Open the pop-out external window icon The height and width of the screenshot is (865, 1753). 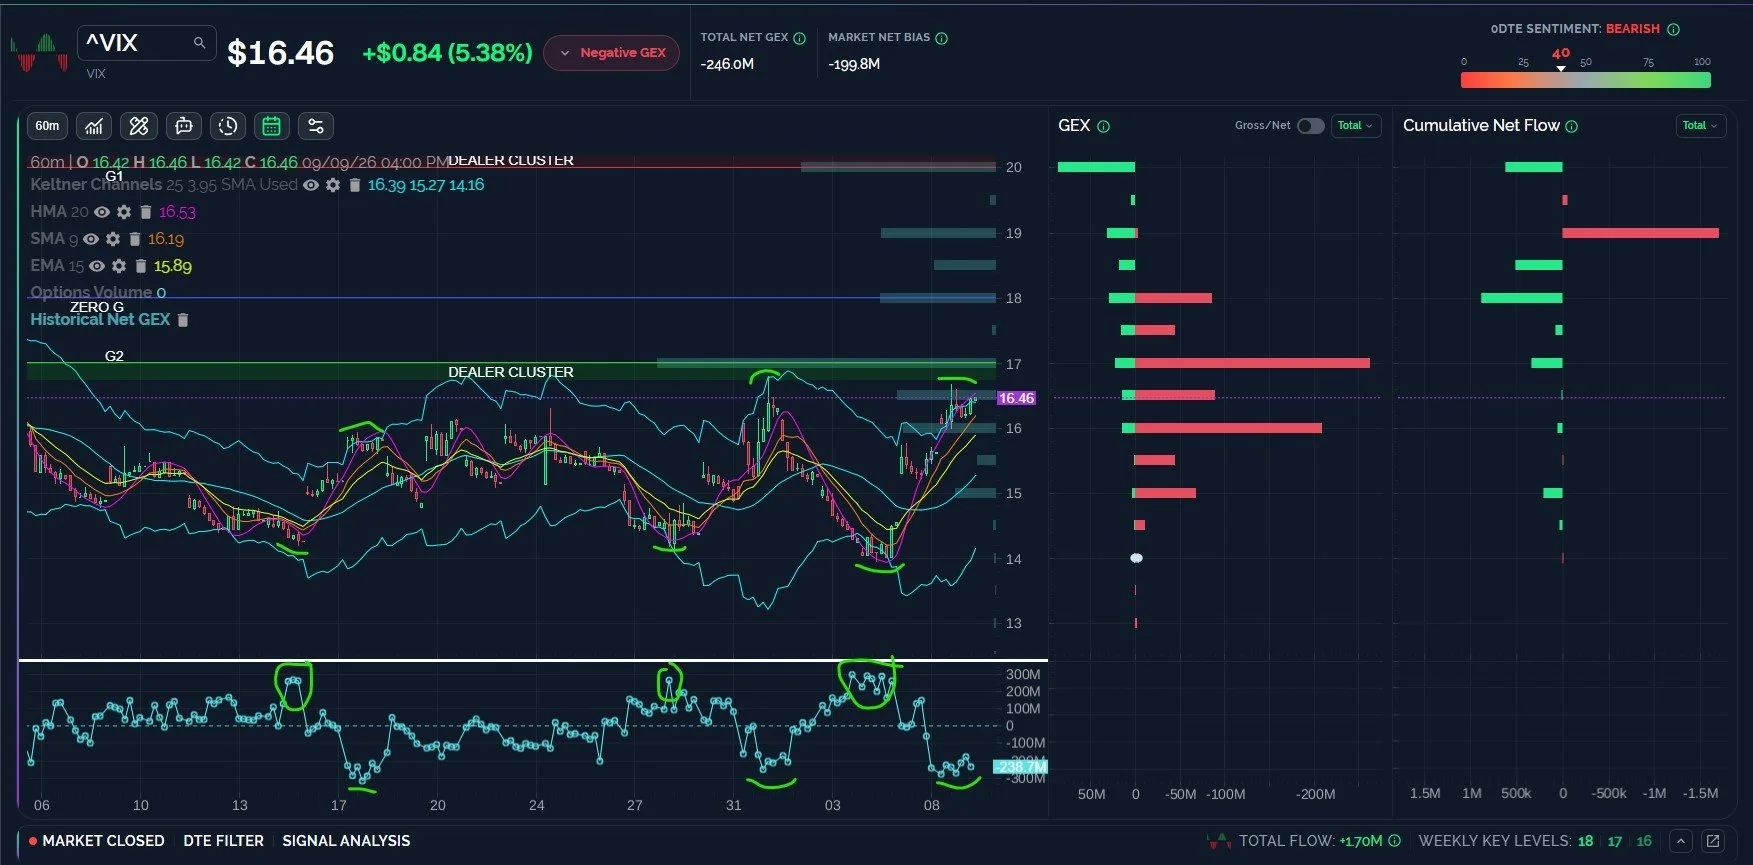(1713, 841)
